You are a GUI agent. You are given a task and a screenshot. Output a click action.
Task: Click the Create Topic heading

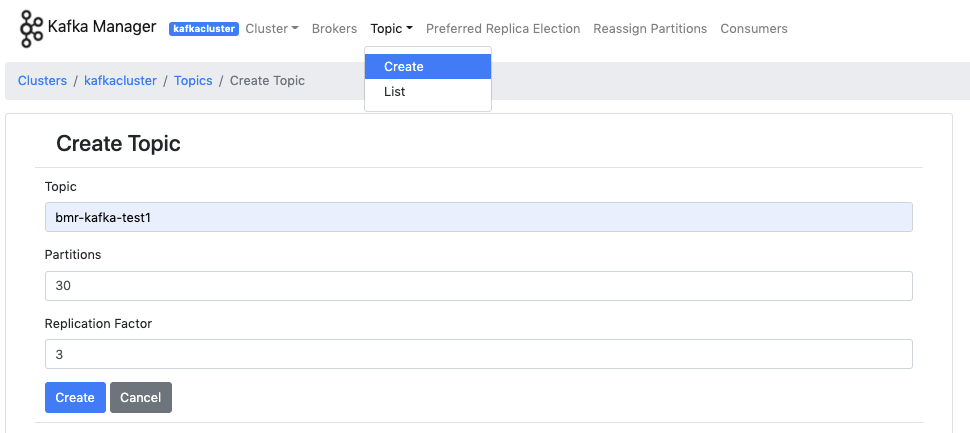click(x=118, y=144)
